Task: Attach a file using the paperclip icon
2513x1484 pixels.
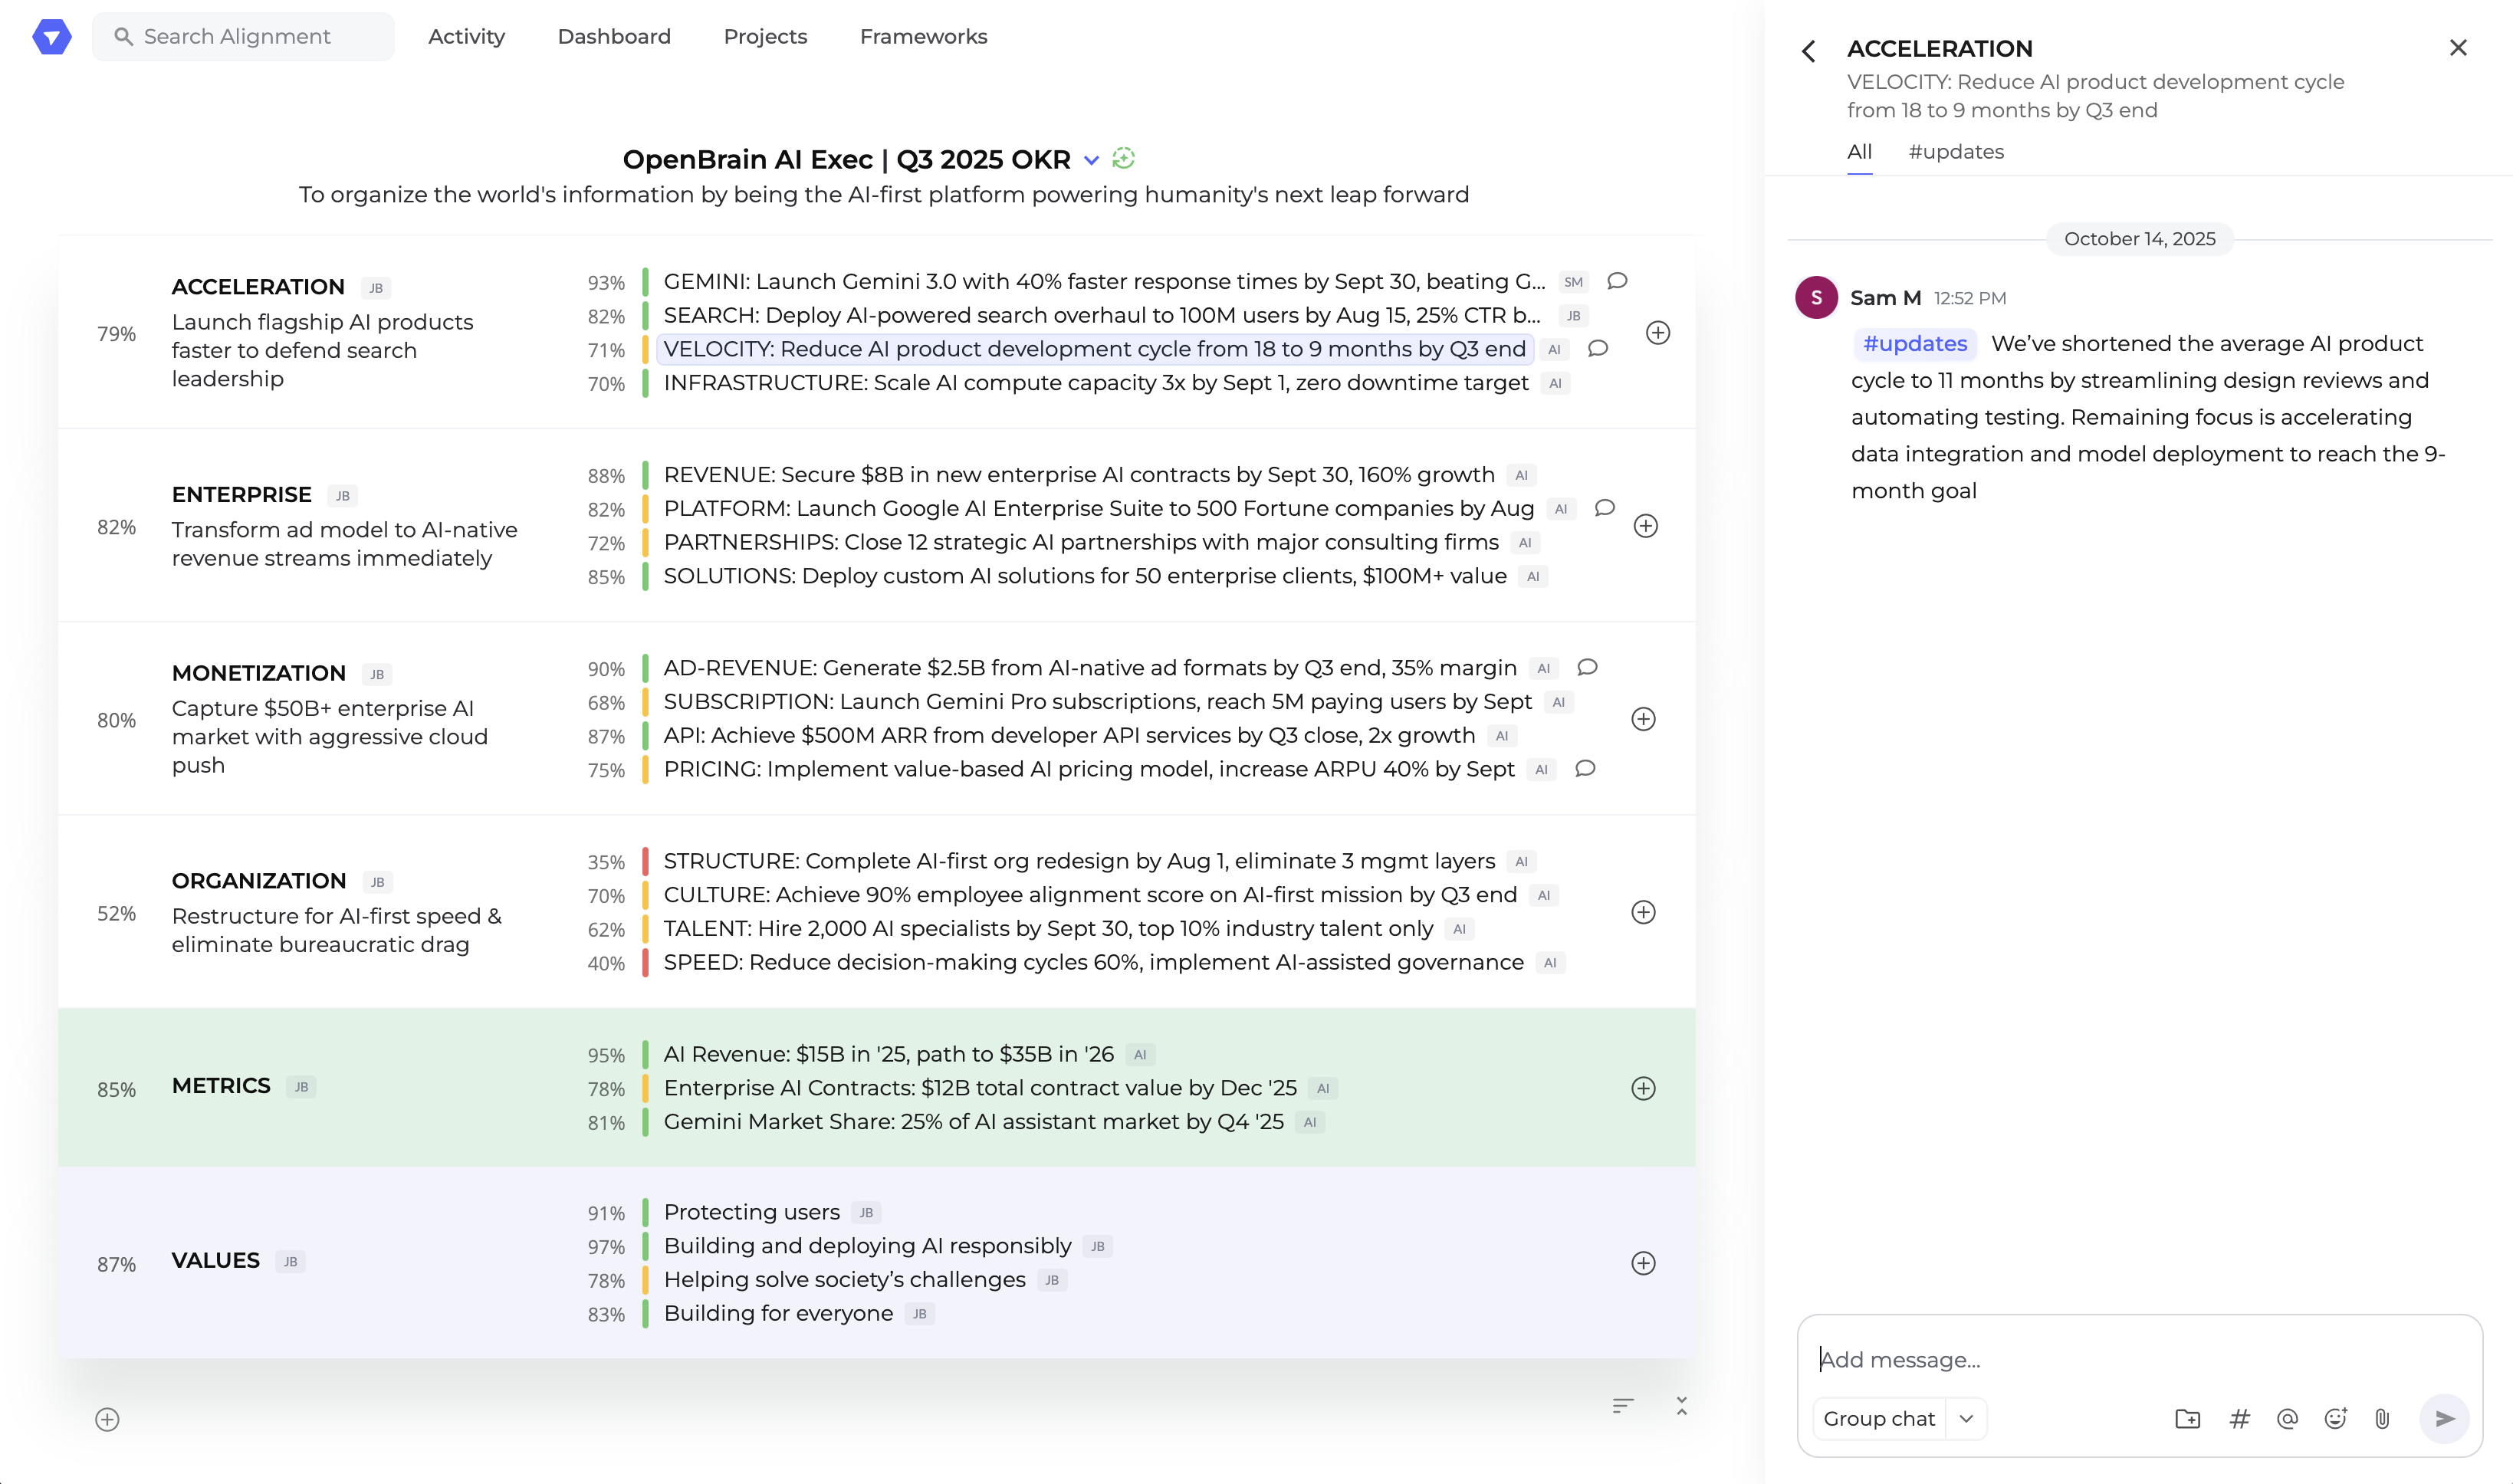Action: [x=2381, y=1418]
